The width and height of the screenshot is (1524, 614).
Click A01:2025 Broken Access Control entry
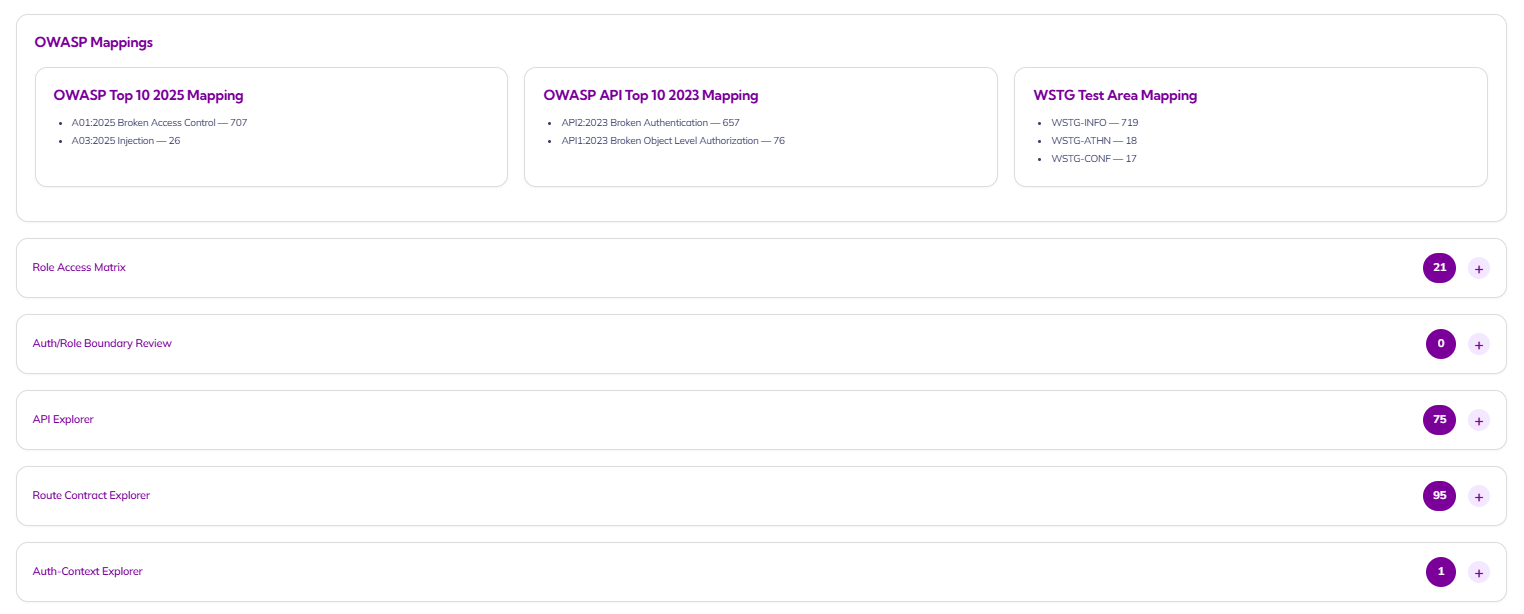click(159, 123)
